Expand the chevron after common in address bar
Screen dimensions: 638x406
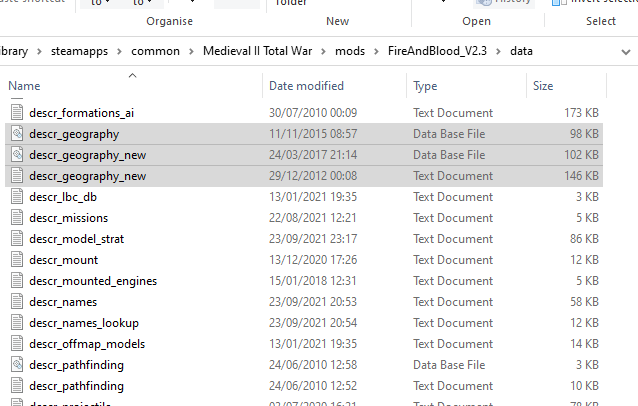[191, 52]
